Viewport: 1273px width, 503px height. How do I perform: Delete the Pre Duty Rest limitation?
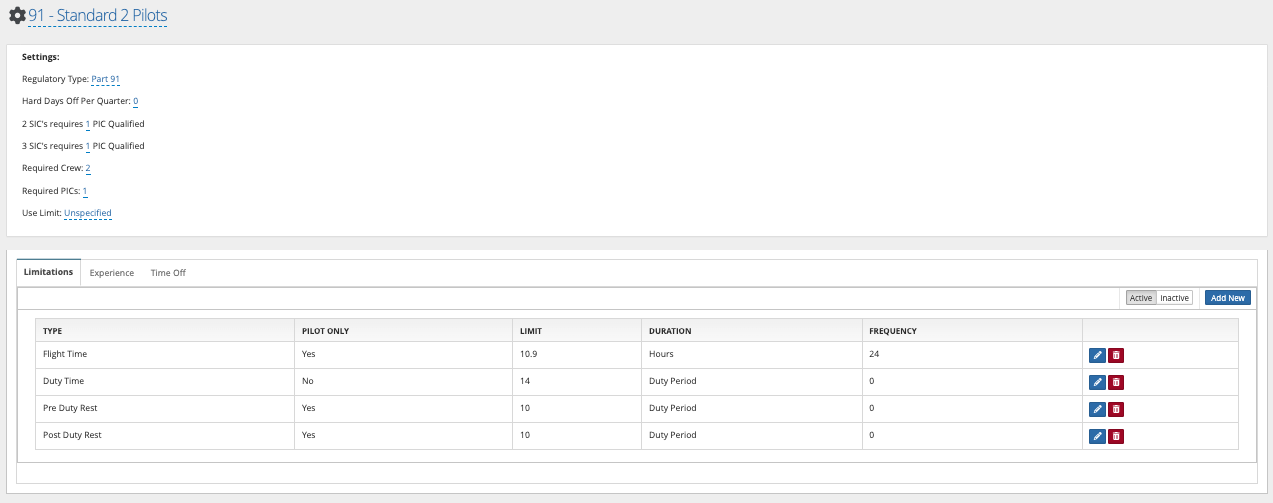click(x=1116, y=409)
